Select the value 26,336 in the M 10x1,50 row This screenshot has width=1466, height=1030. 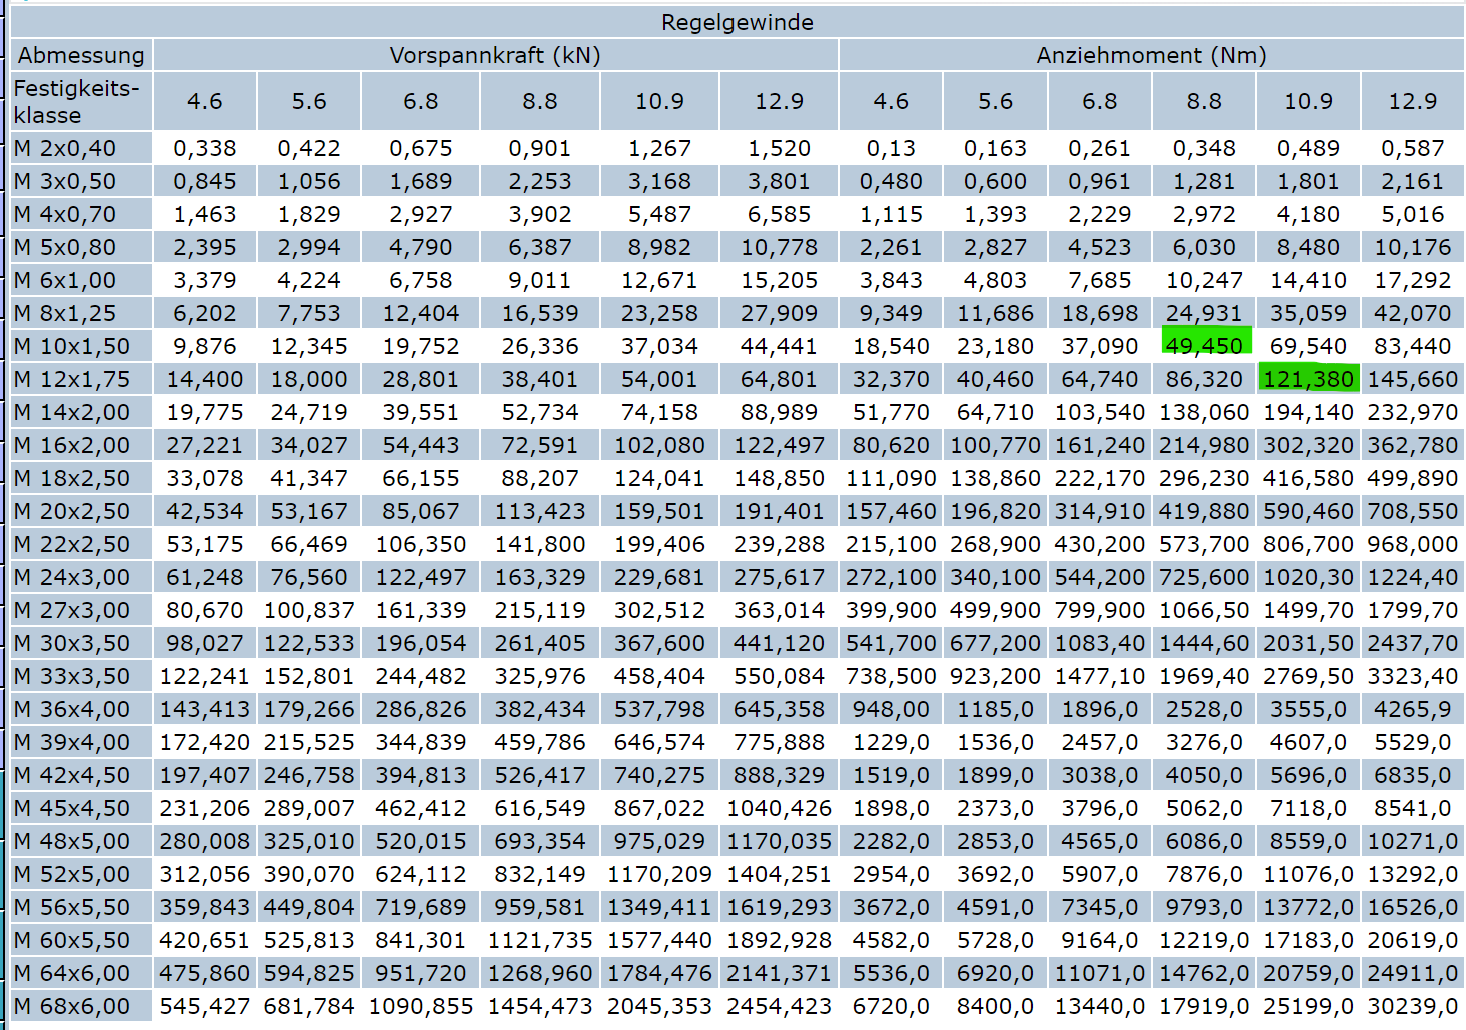(x=540, y=346)
